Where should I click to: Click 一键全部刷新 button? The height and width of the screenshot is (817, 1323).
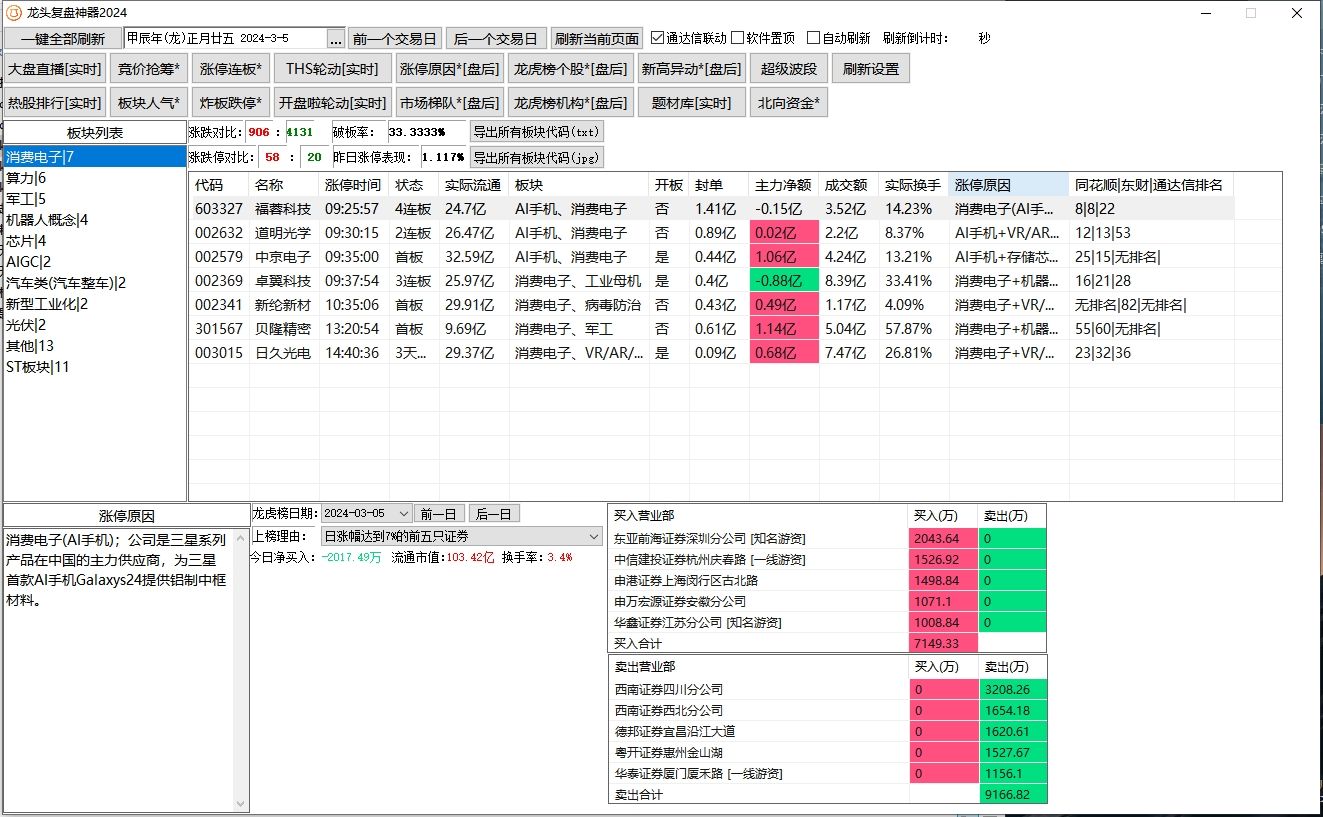62,39
